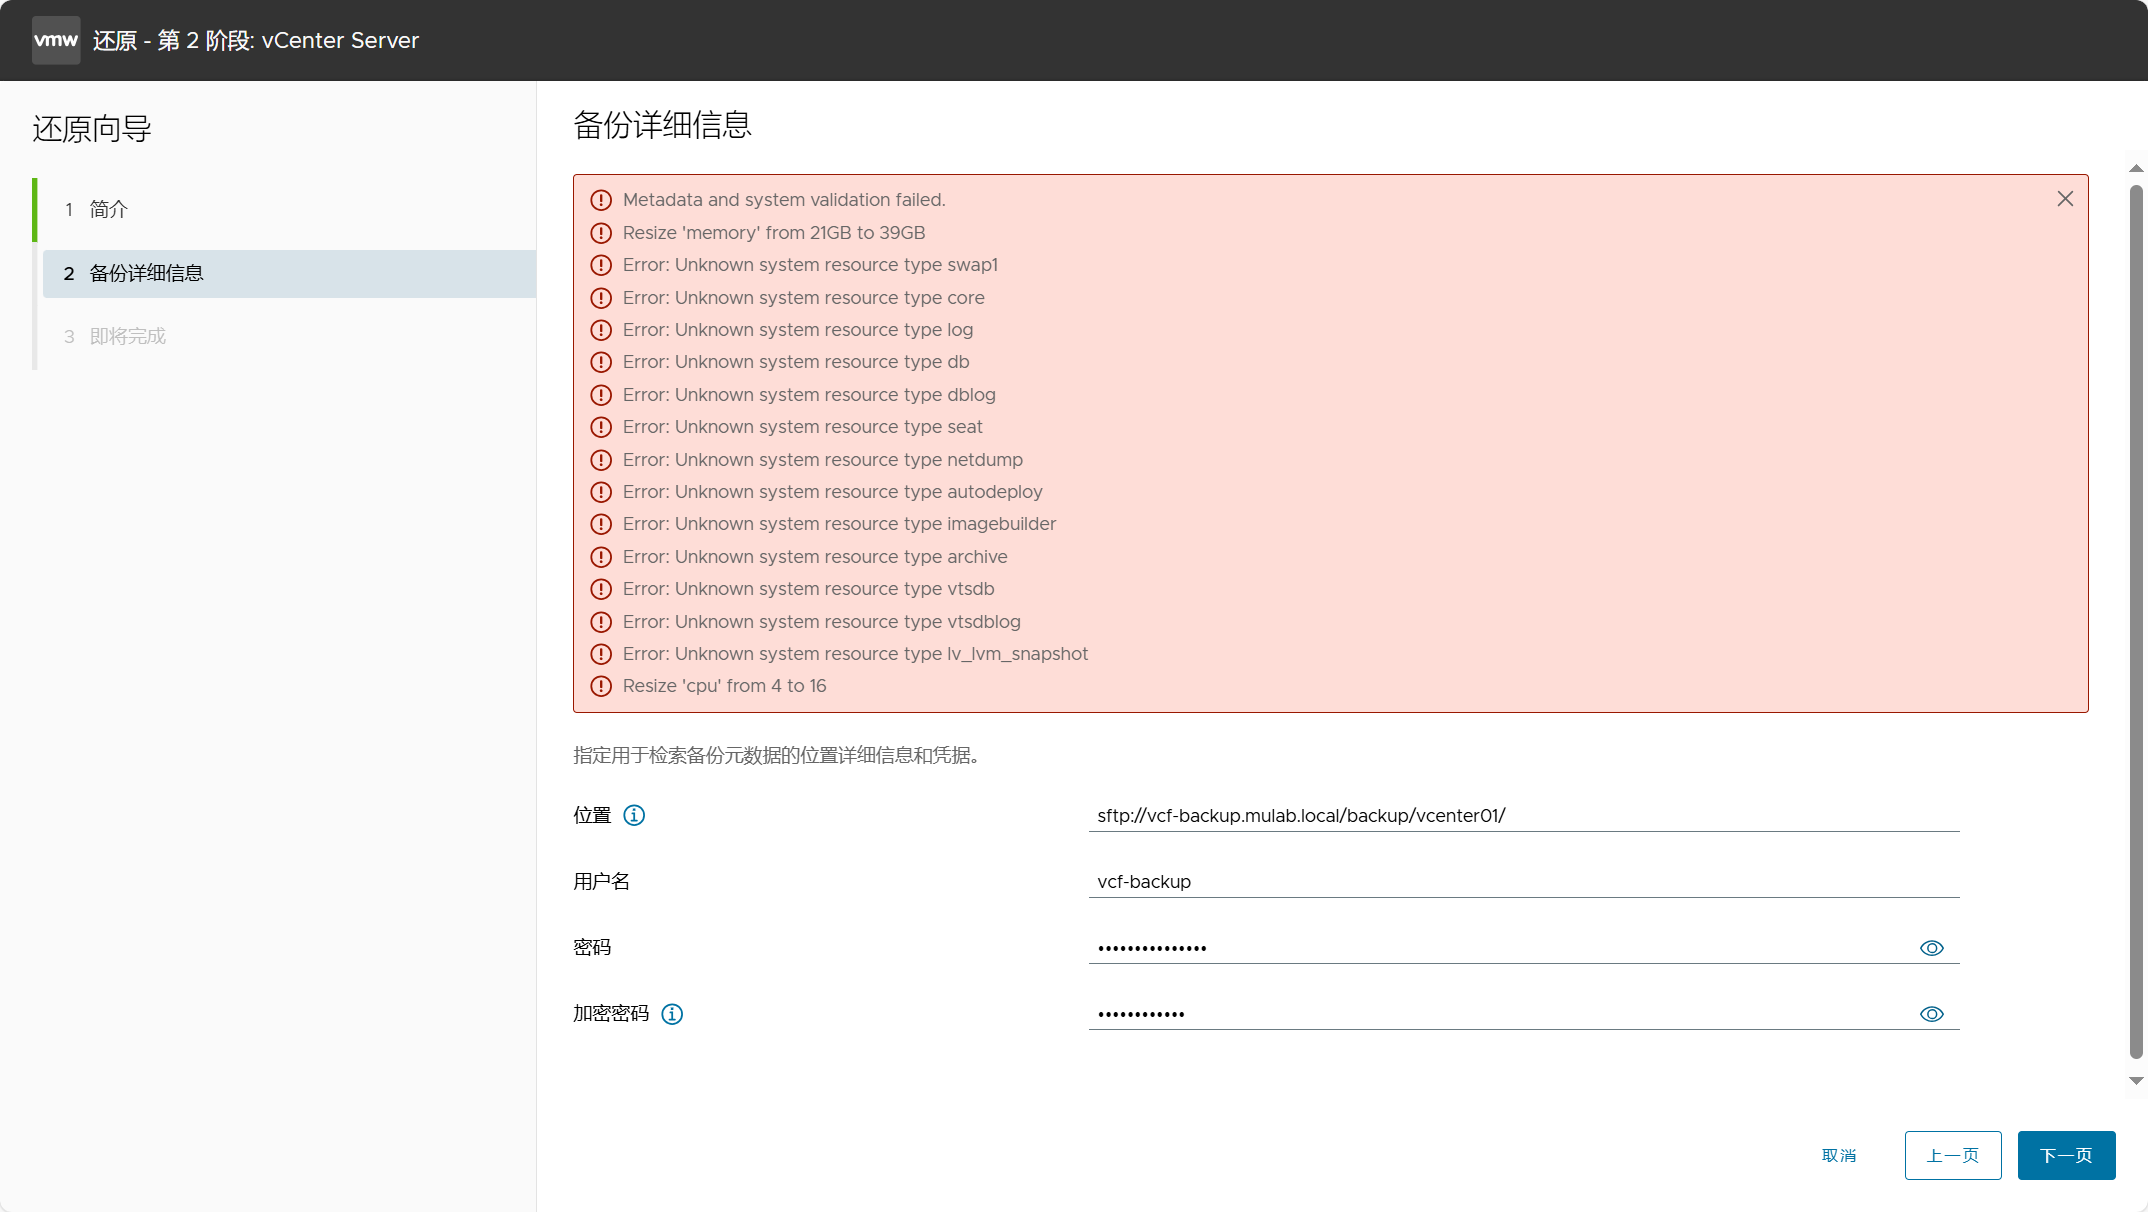This screenshot has height=1212, width=2148.
Task: Go to wizard step 1 简介
Action: (x=109, y=209)
